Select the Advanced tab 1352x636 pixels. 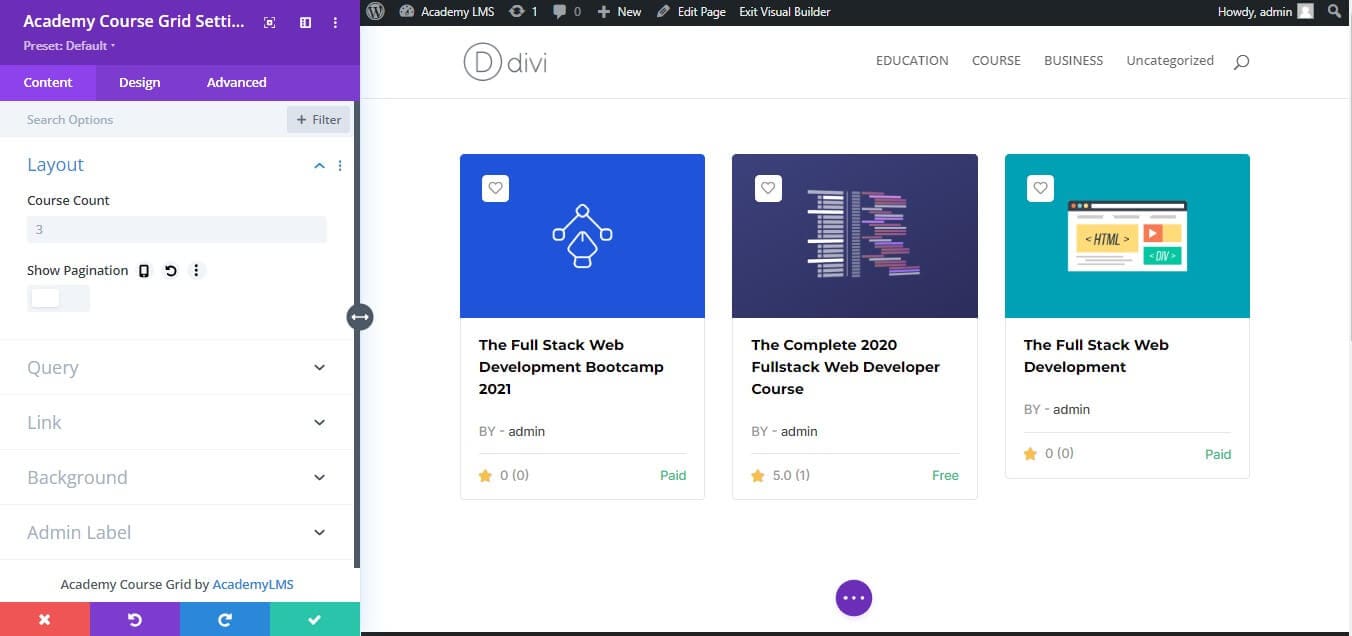coord(235,82)
